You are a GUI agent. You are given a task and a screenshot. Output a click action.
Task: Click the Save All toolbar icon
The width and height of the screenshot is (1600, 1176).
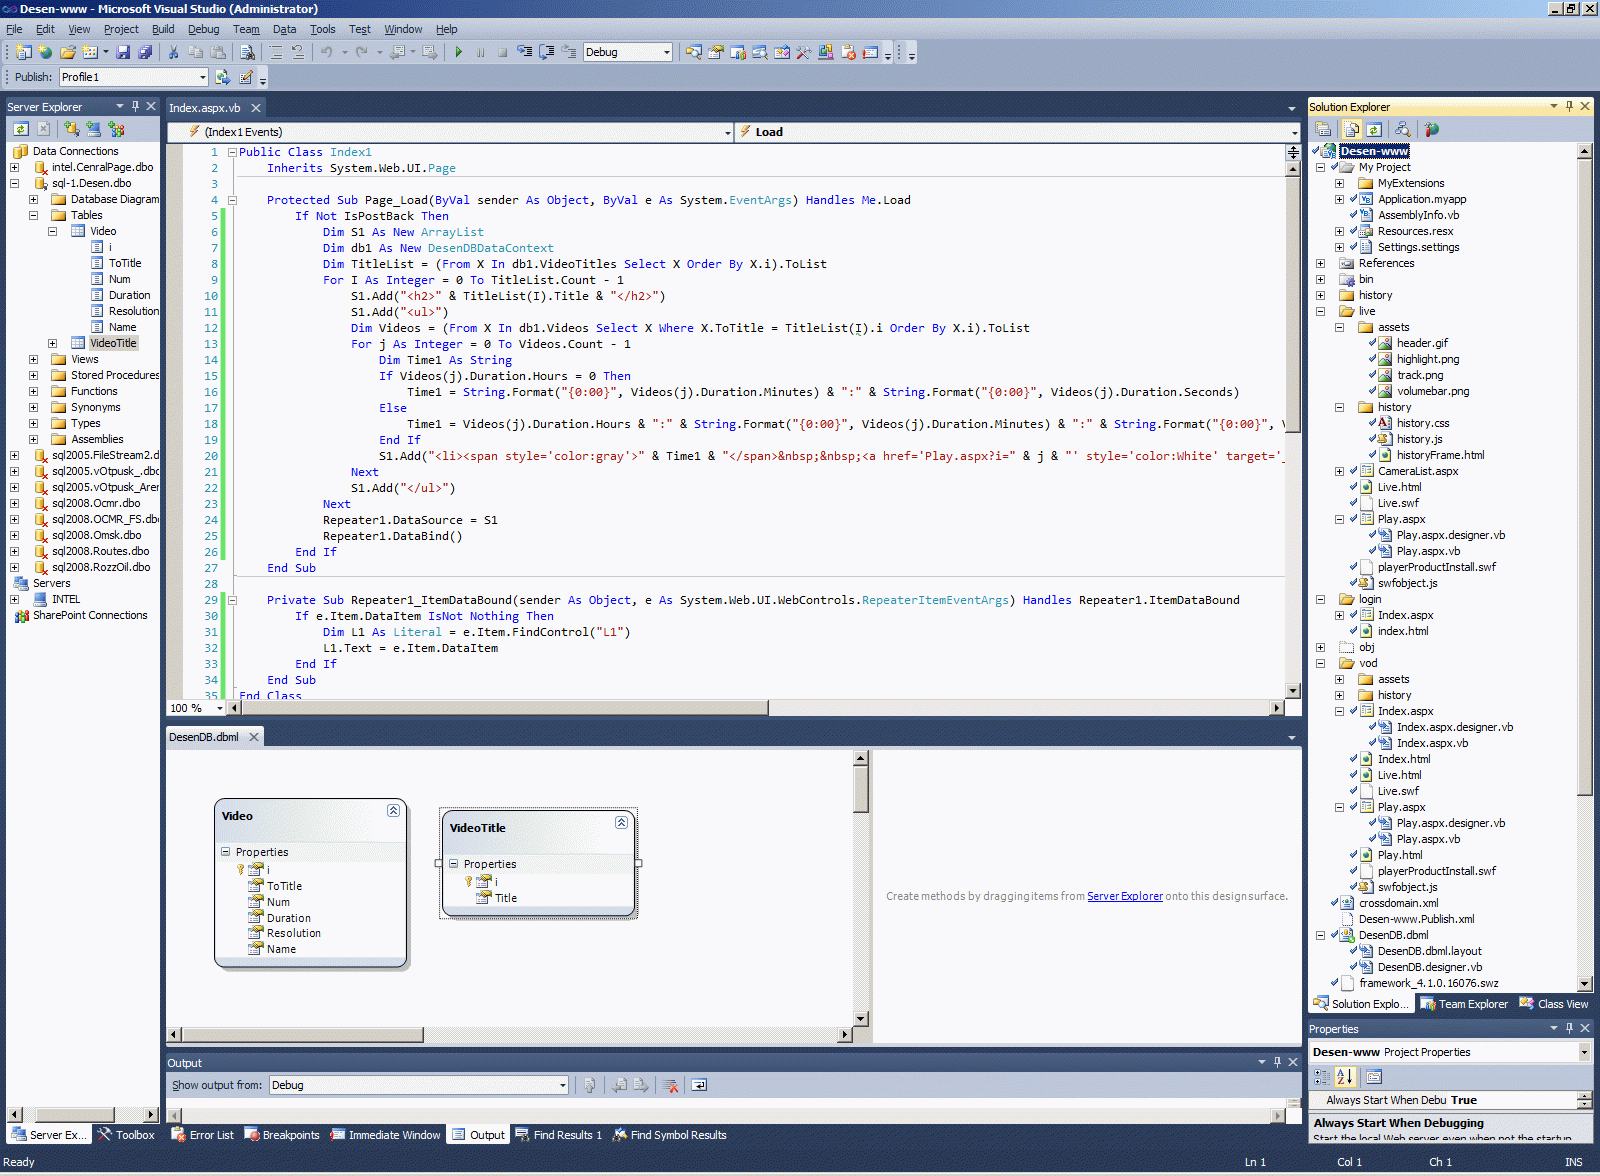click(x=145, y=52)
